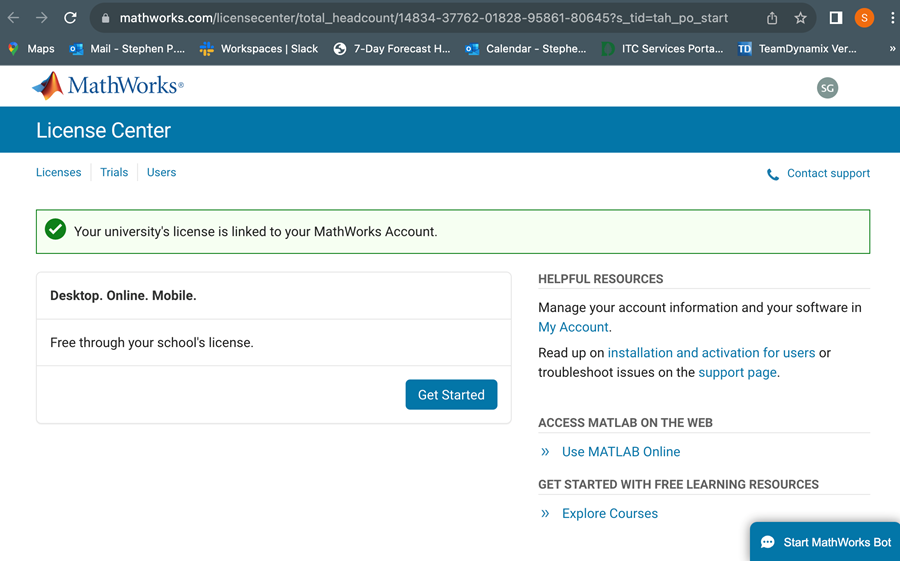
Task: Open the SG account avatar menu
Action: click(827, 88)
